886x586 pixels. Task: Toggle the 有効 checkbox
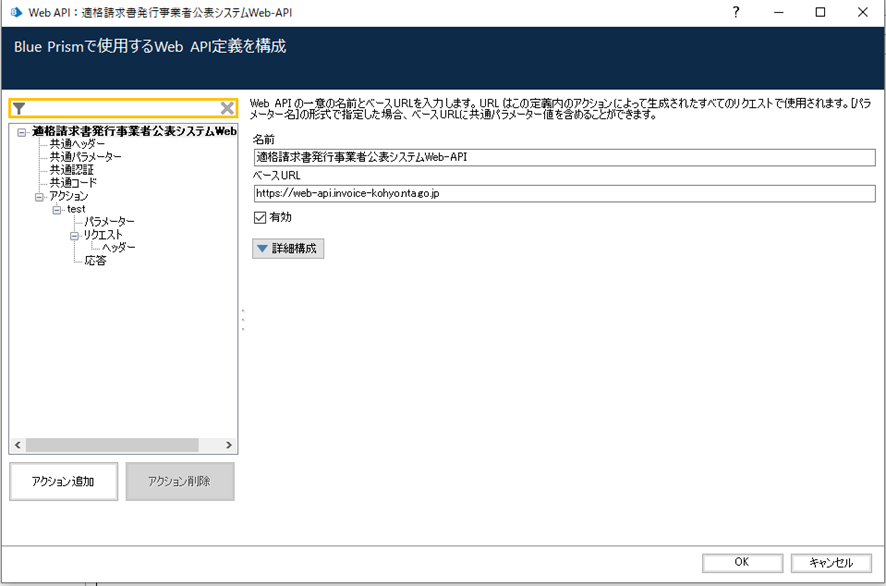click(x=260, y=218)
